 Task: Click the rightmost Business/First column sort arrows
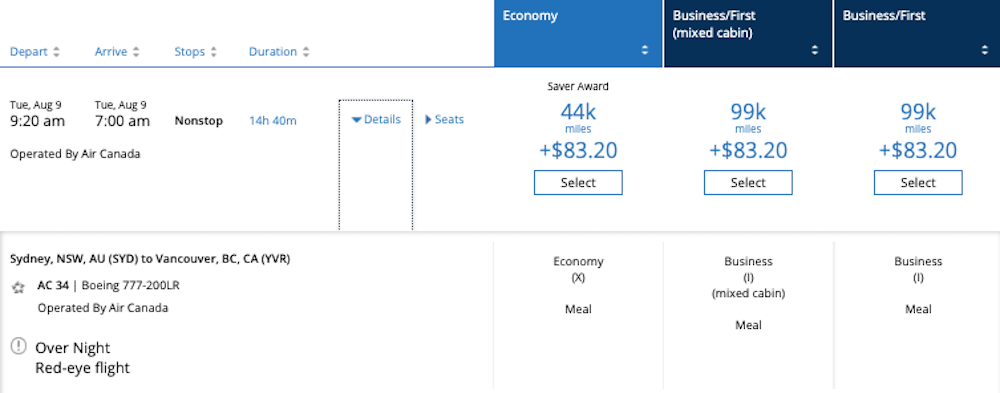[x=985, y=50]
